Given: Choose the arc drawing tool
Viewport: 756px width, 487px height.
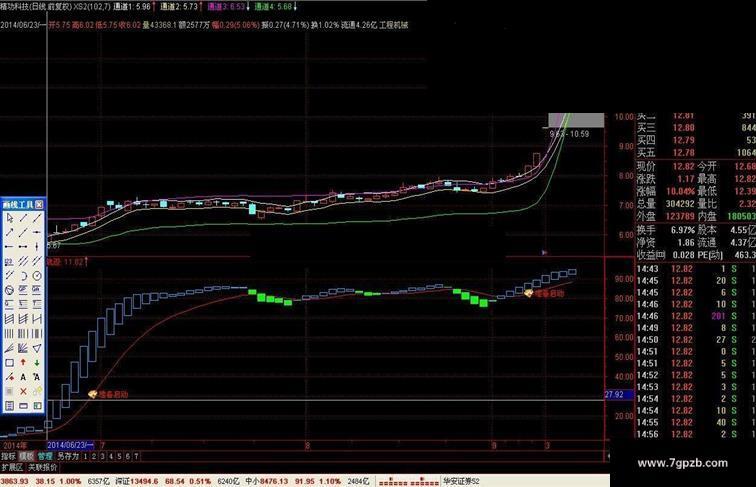Looking at the screenshot, I should pos(23,276).
